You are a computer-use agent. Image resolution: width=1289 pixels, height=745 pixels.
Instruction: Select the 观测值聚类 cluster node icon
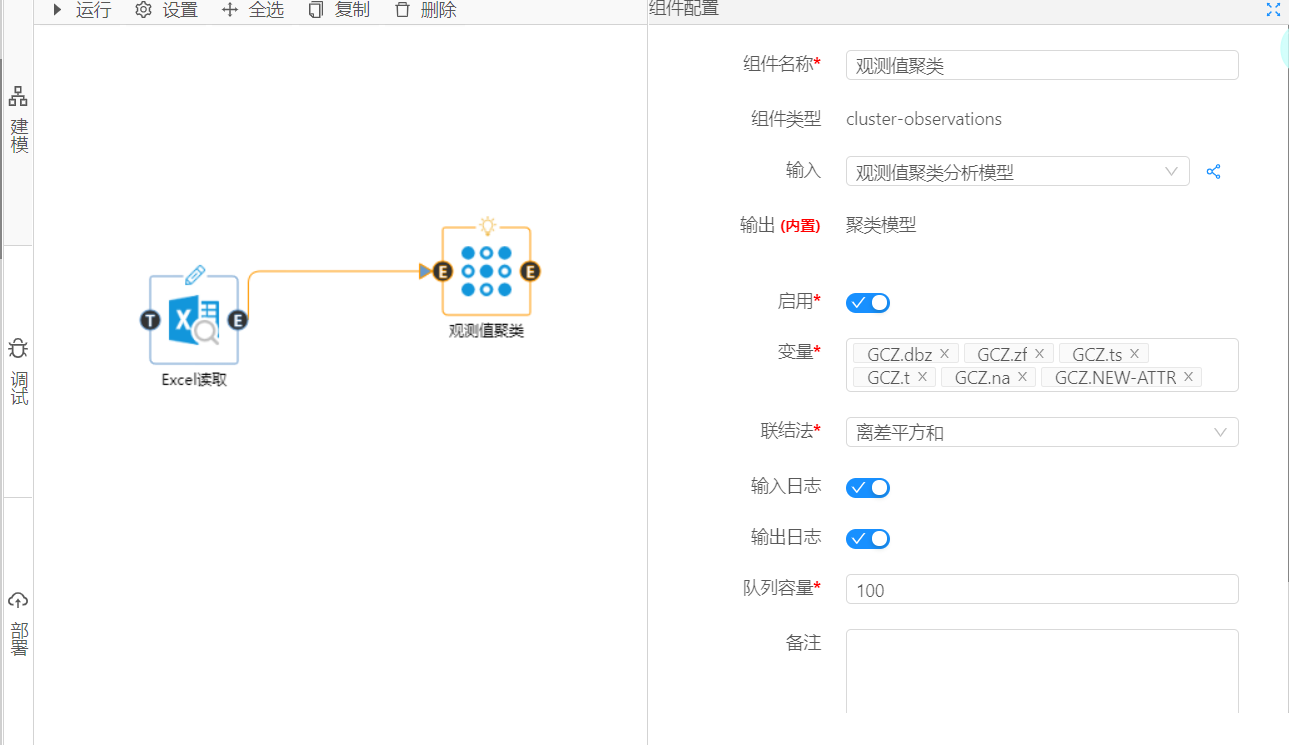tap(486, 271)
